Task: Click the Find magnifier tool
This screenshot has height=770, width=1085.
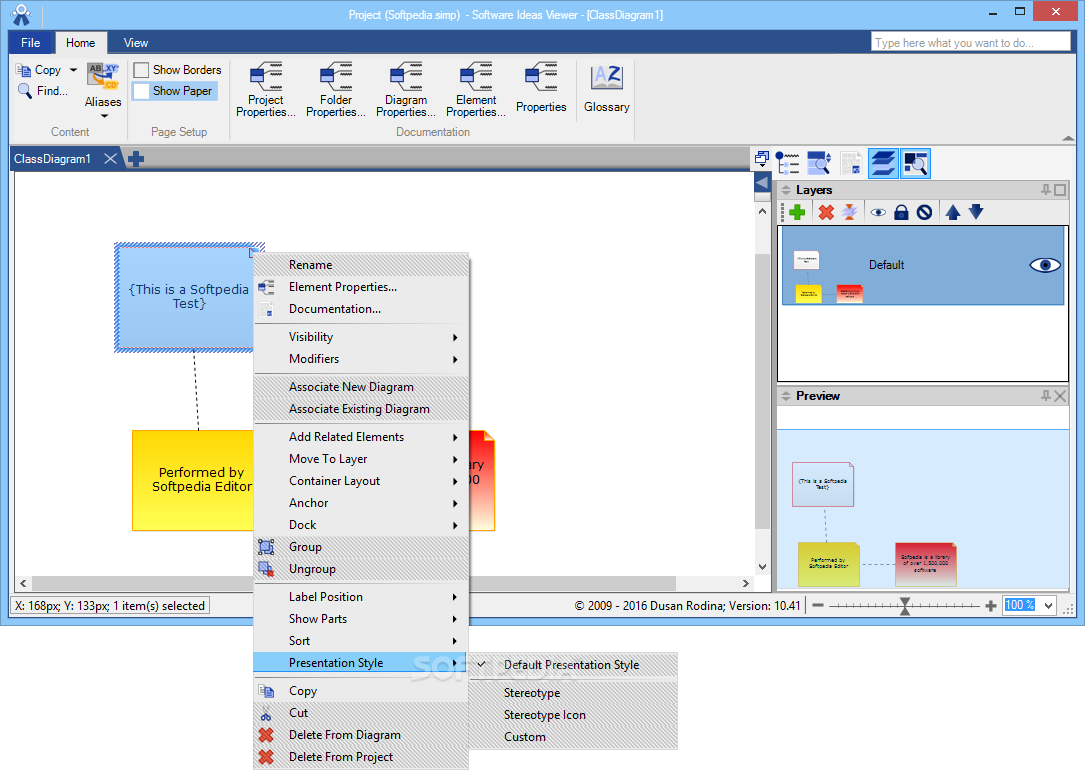Action: (42, 91)
